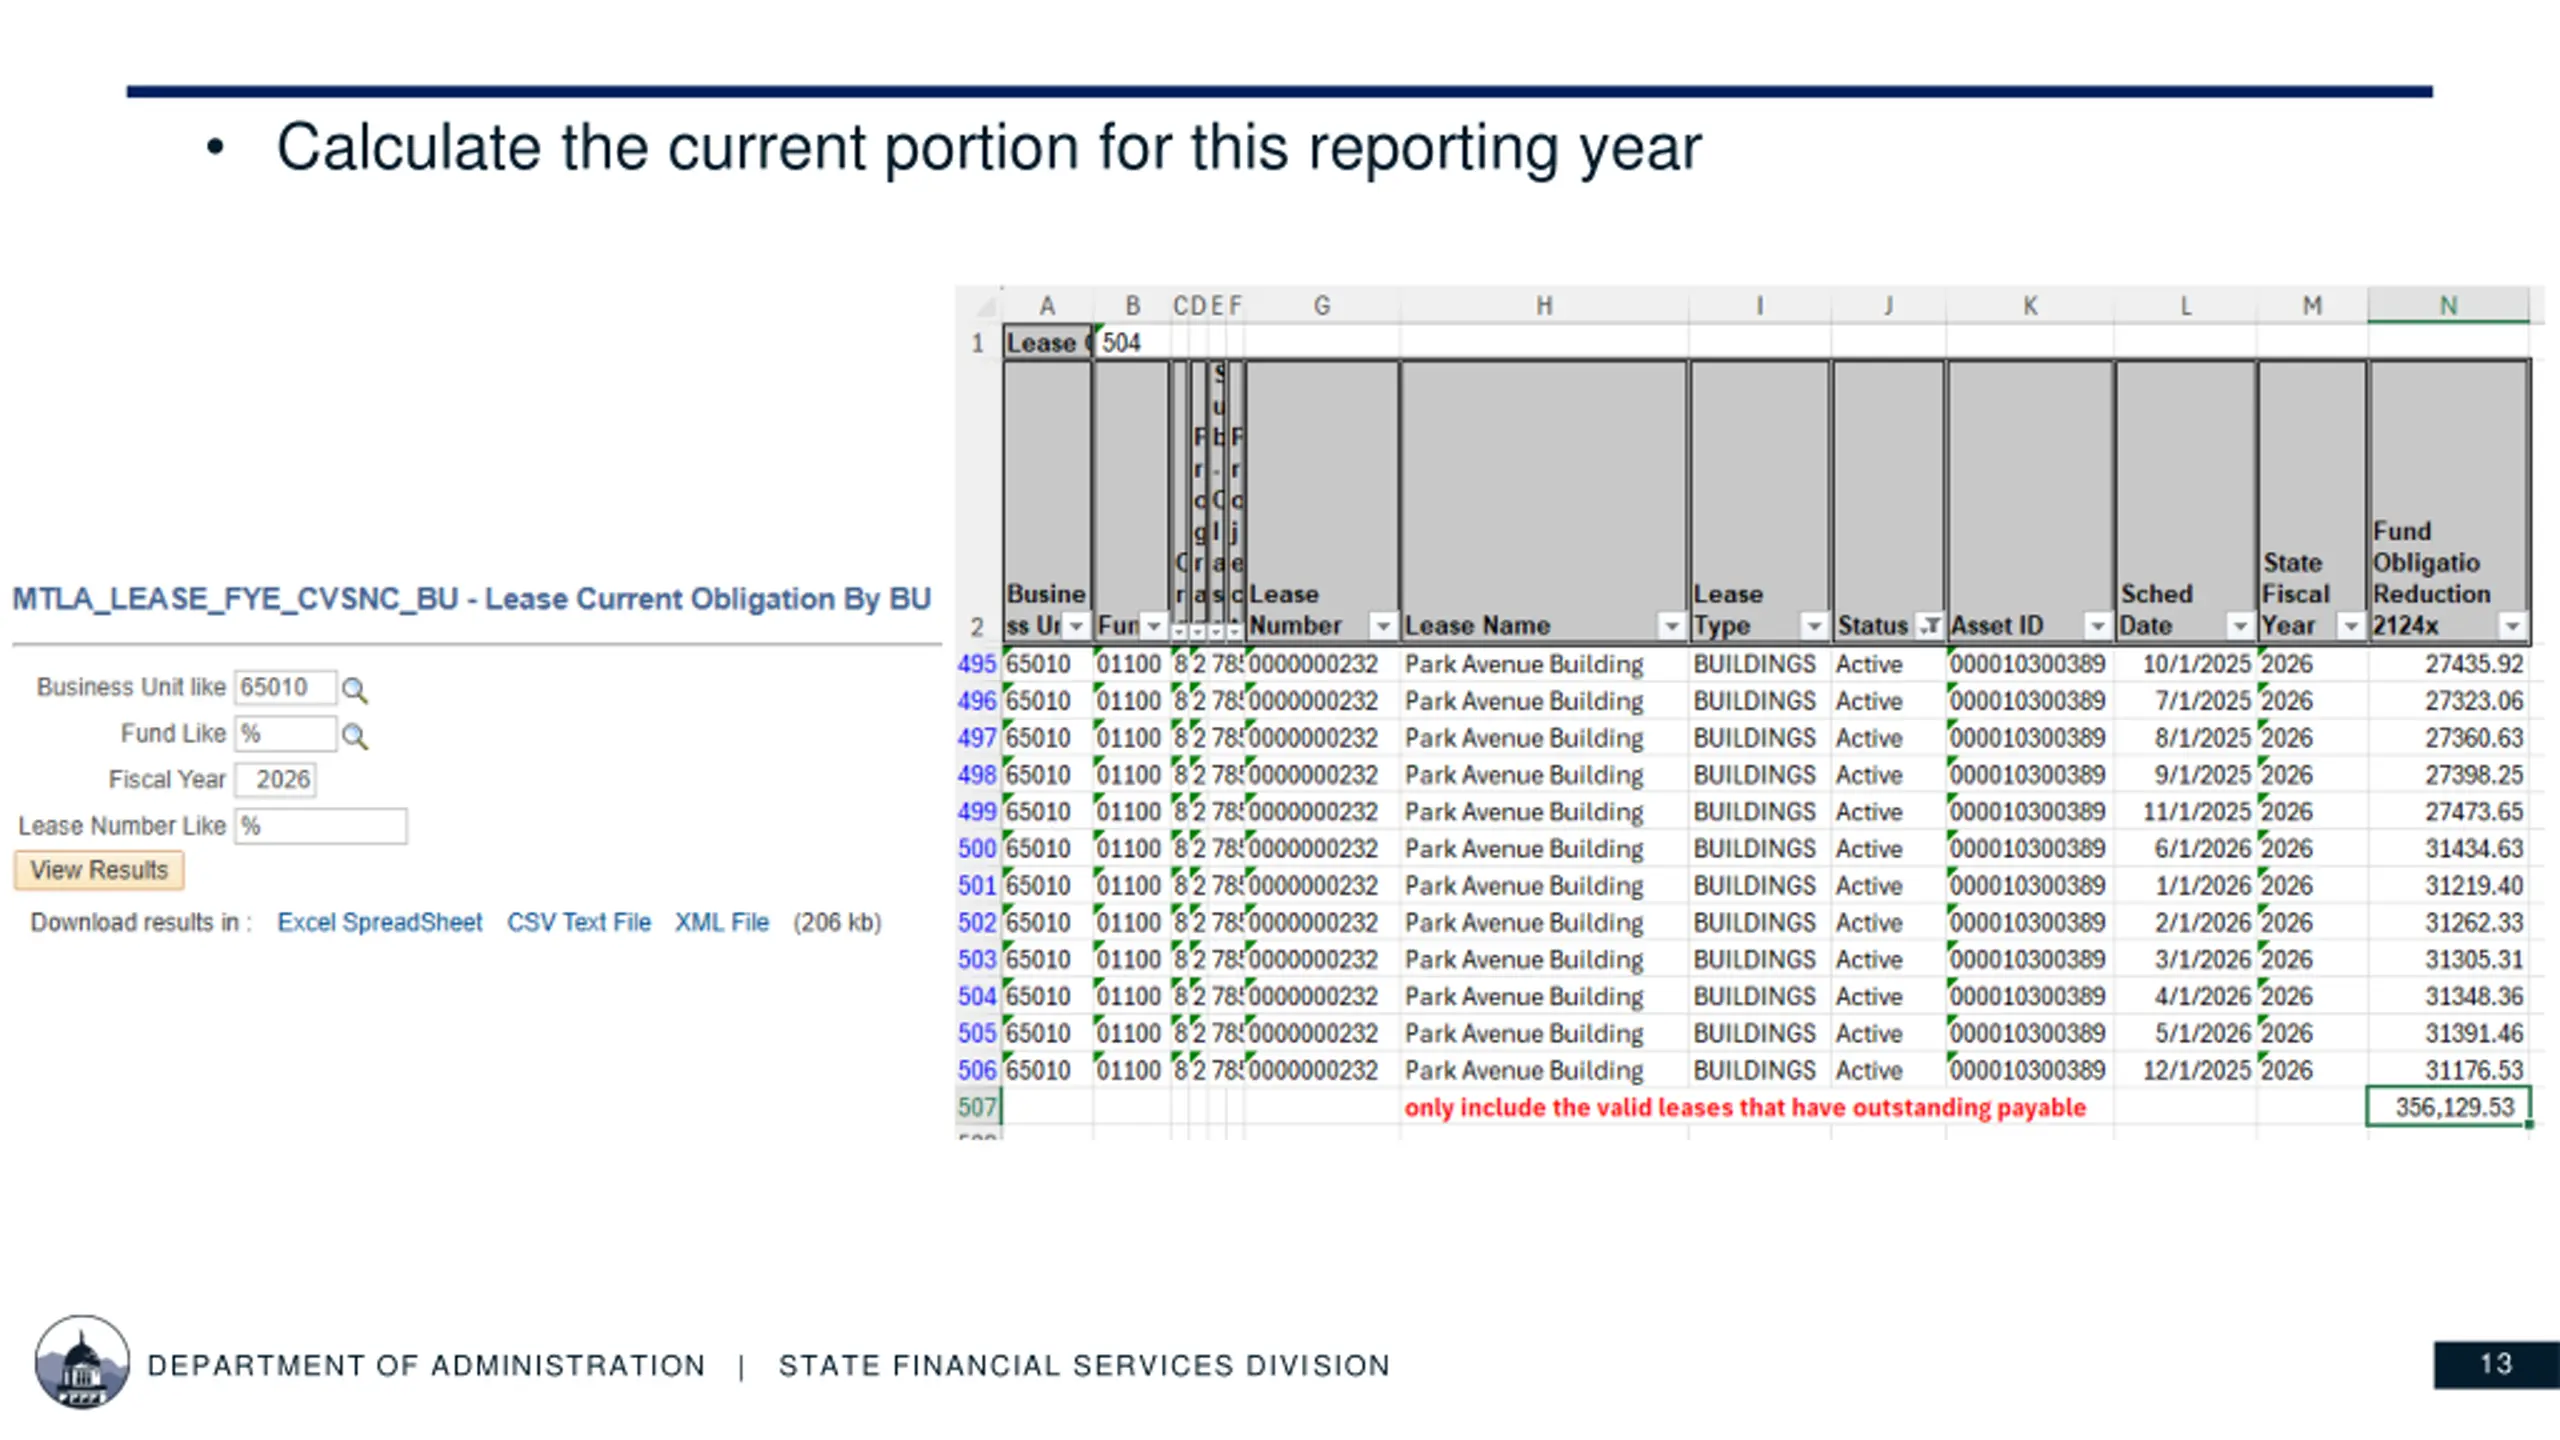Select column N header
Viewport: 2560px width, 1440px height.
pos(2447,306)
